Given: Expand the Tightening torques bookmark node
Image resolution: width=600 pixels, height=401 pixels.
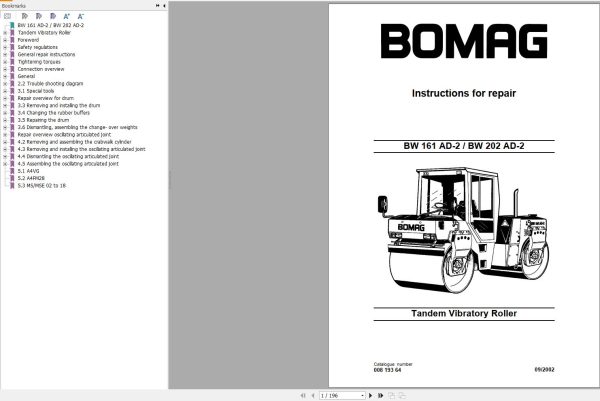Looking at the screenshot, I should (x=5, y=62).
